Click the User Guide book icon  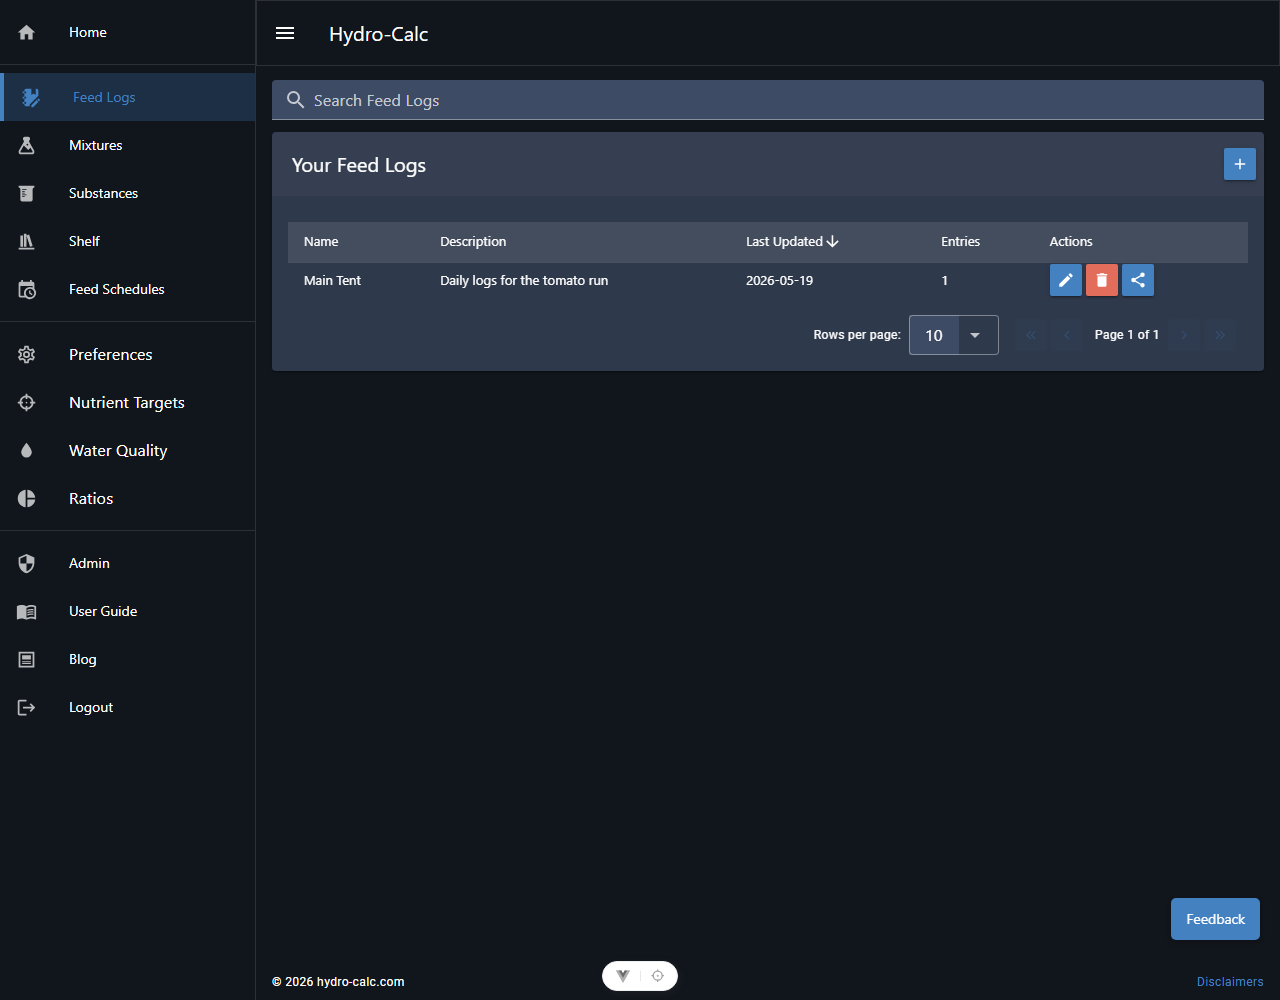[x=27, y=612]
